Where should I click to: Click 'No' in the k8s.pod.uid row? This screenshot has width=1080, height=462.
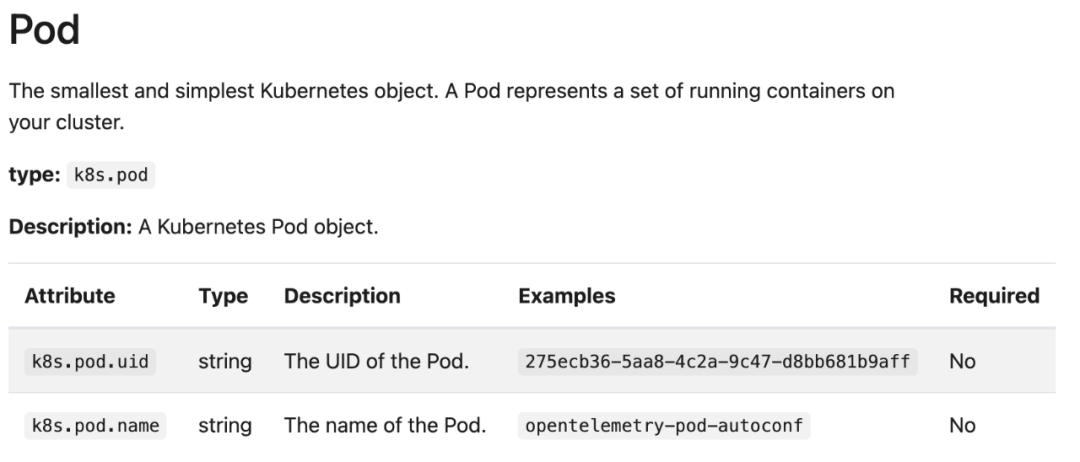[x=962, y=362]
